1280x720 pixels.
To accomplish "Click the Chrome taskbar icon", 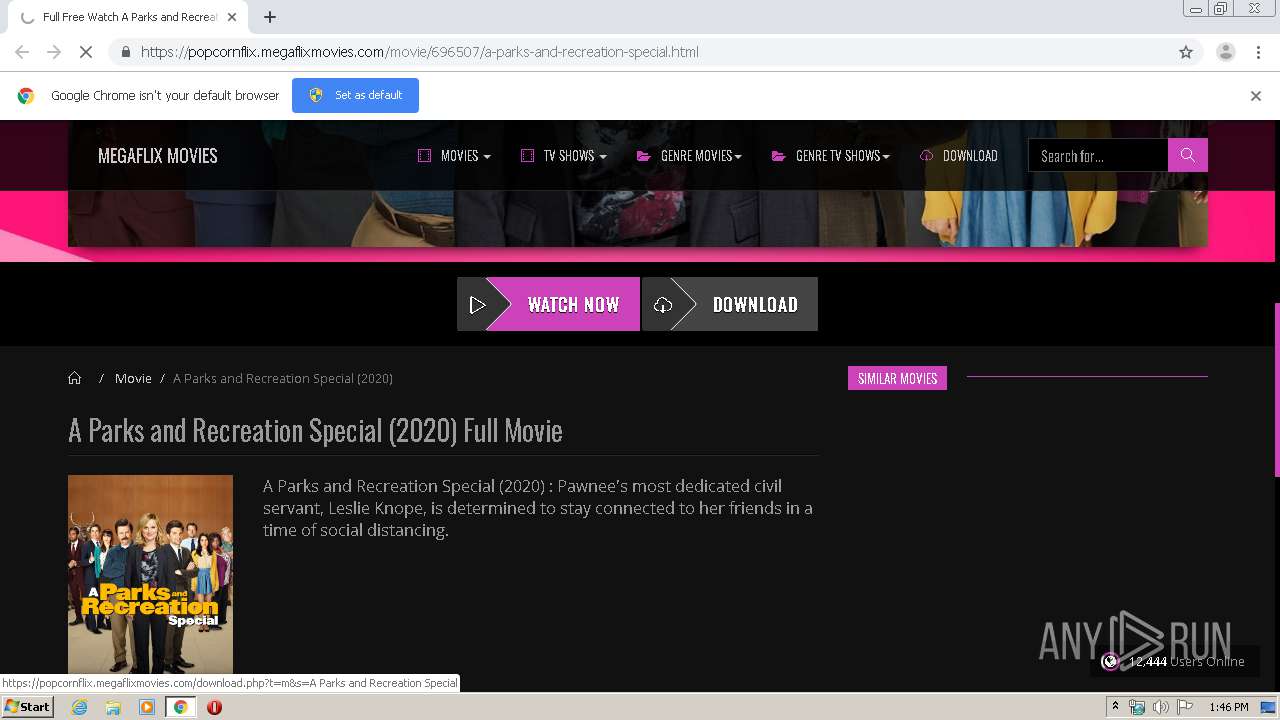I will (180, 707).
